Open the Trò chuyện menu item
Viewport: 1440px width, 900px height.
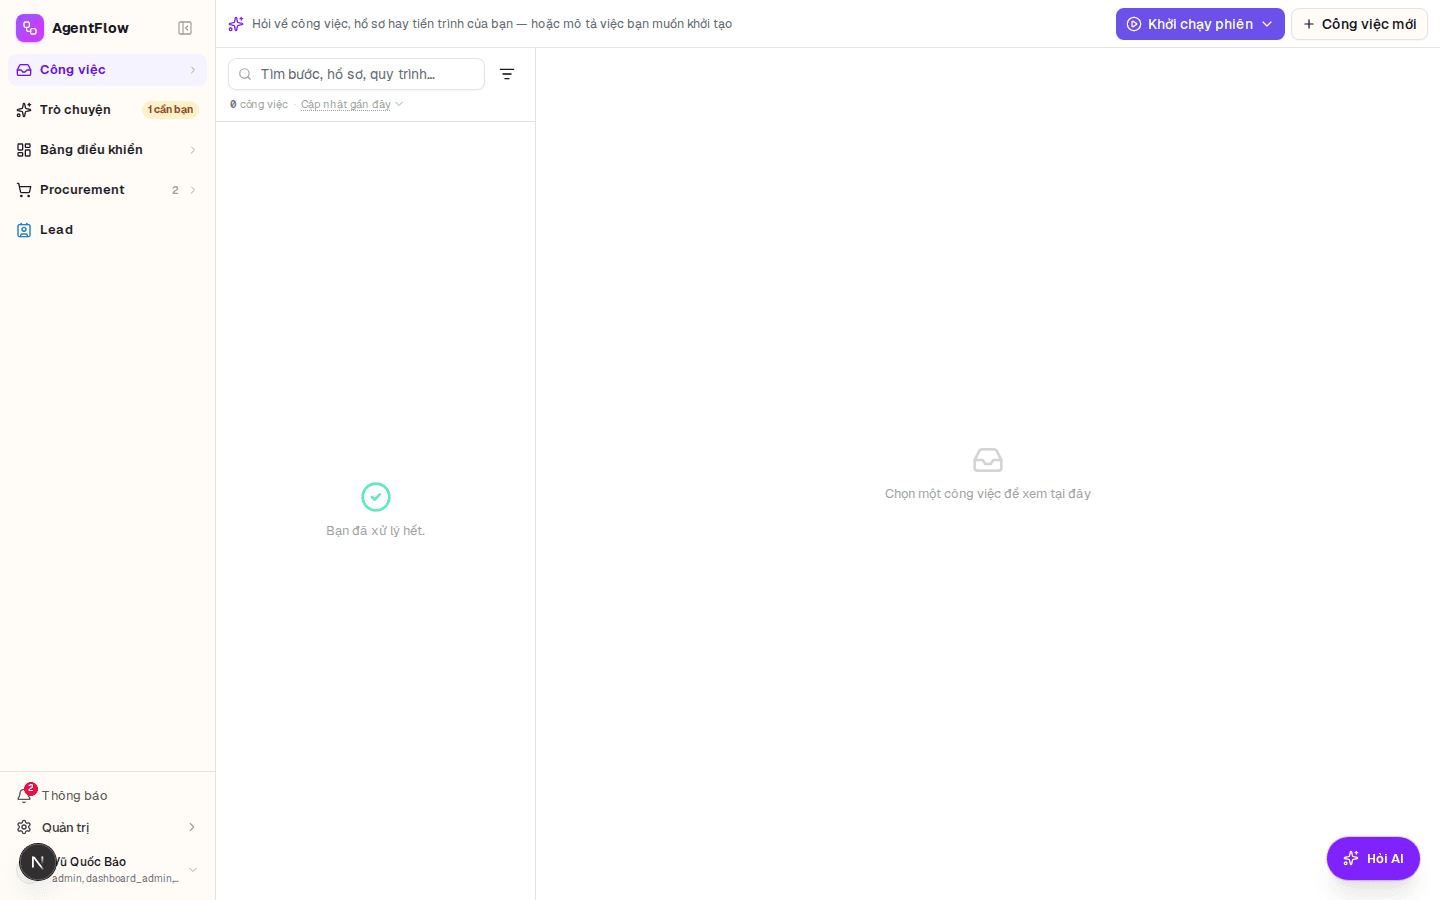pos(107,110)
